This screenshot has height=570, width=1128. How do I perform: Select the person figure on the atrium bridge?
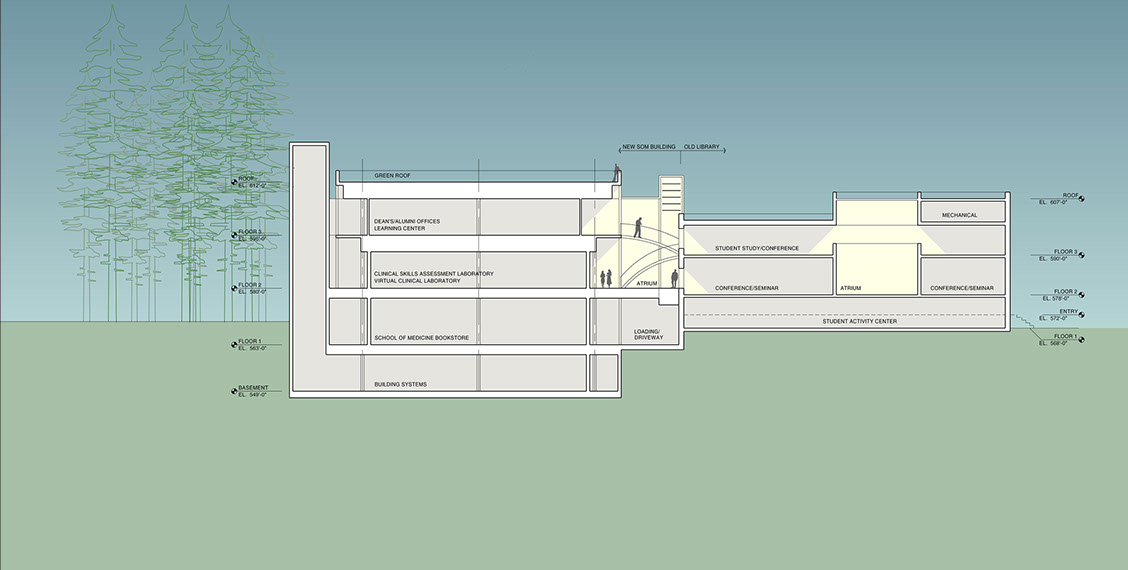coord(638,226)
